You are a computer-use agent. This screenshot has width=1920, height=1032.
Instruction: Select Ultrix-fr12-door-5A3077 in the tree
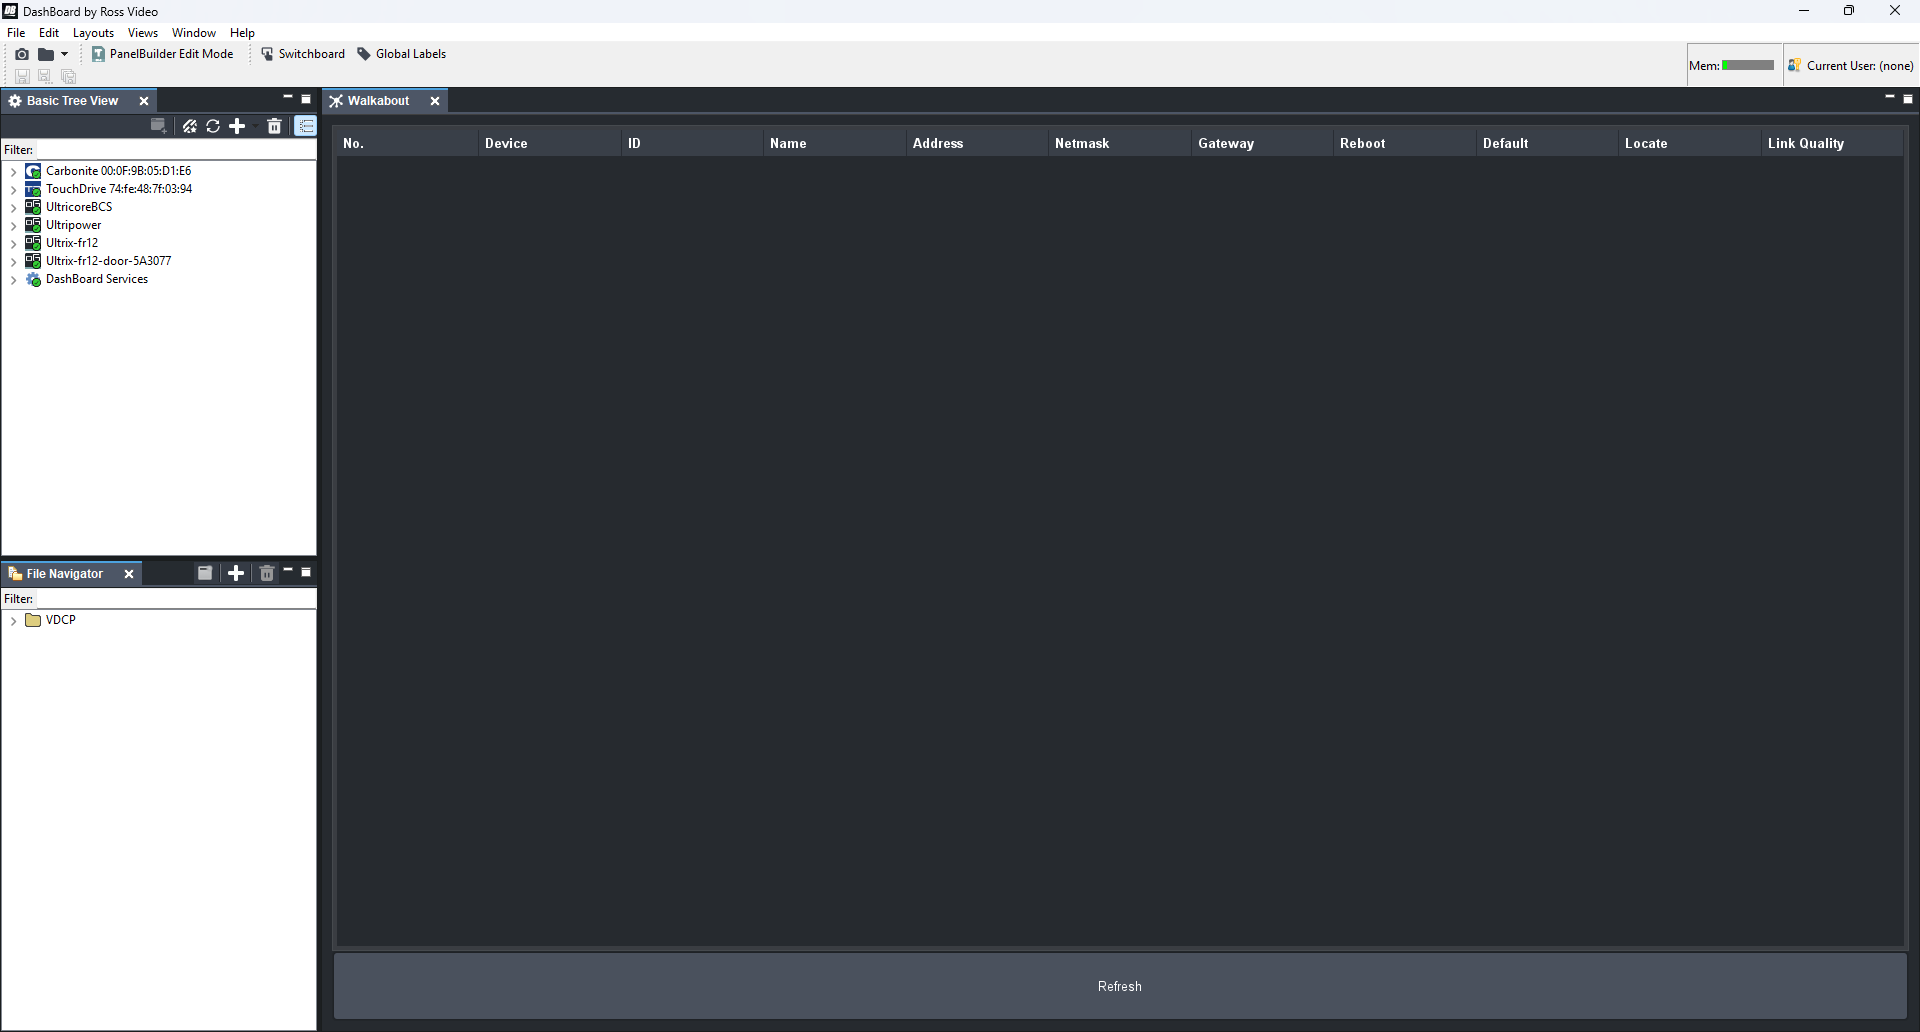[x=108, y=261]
